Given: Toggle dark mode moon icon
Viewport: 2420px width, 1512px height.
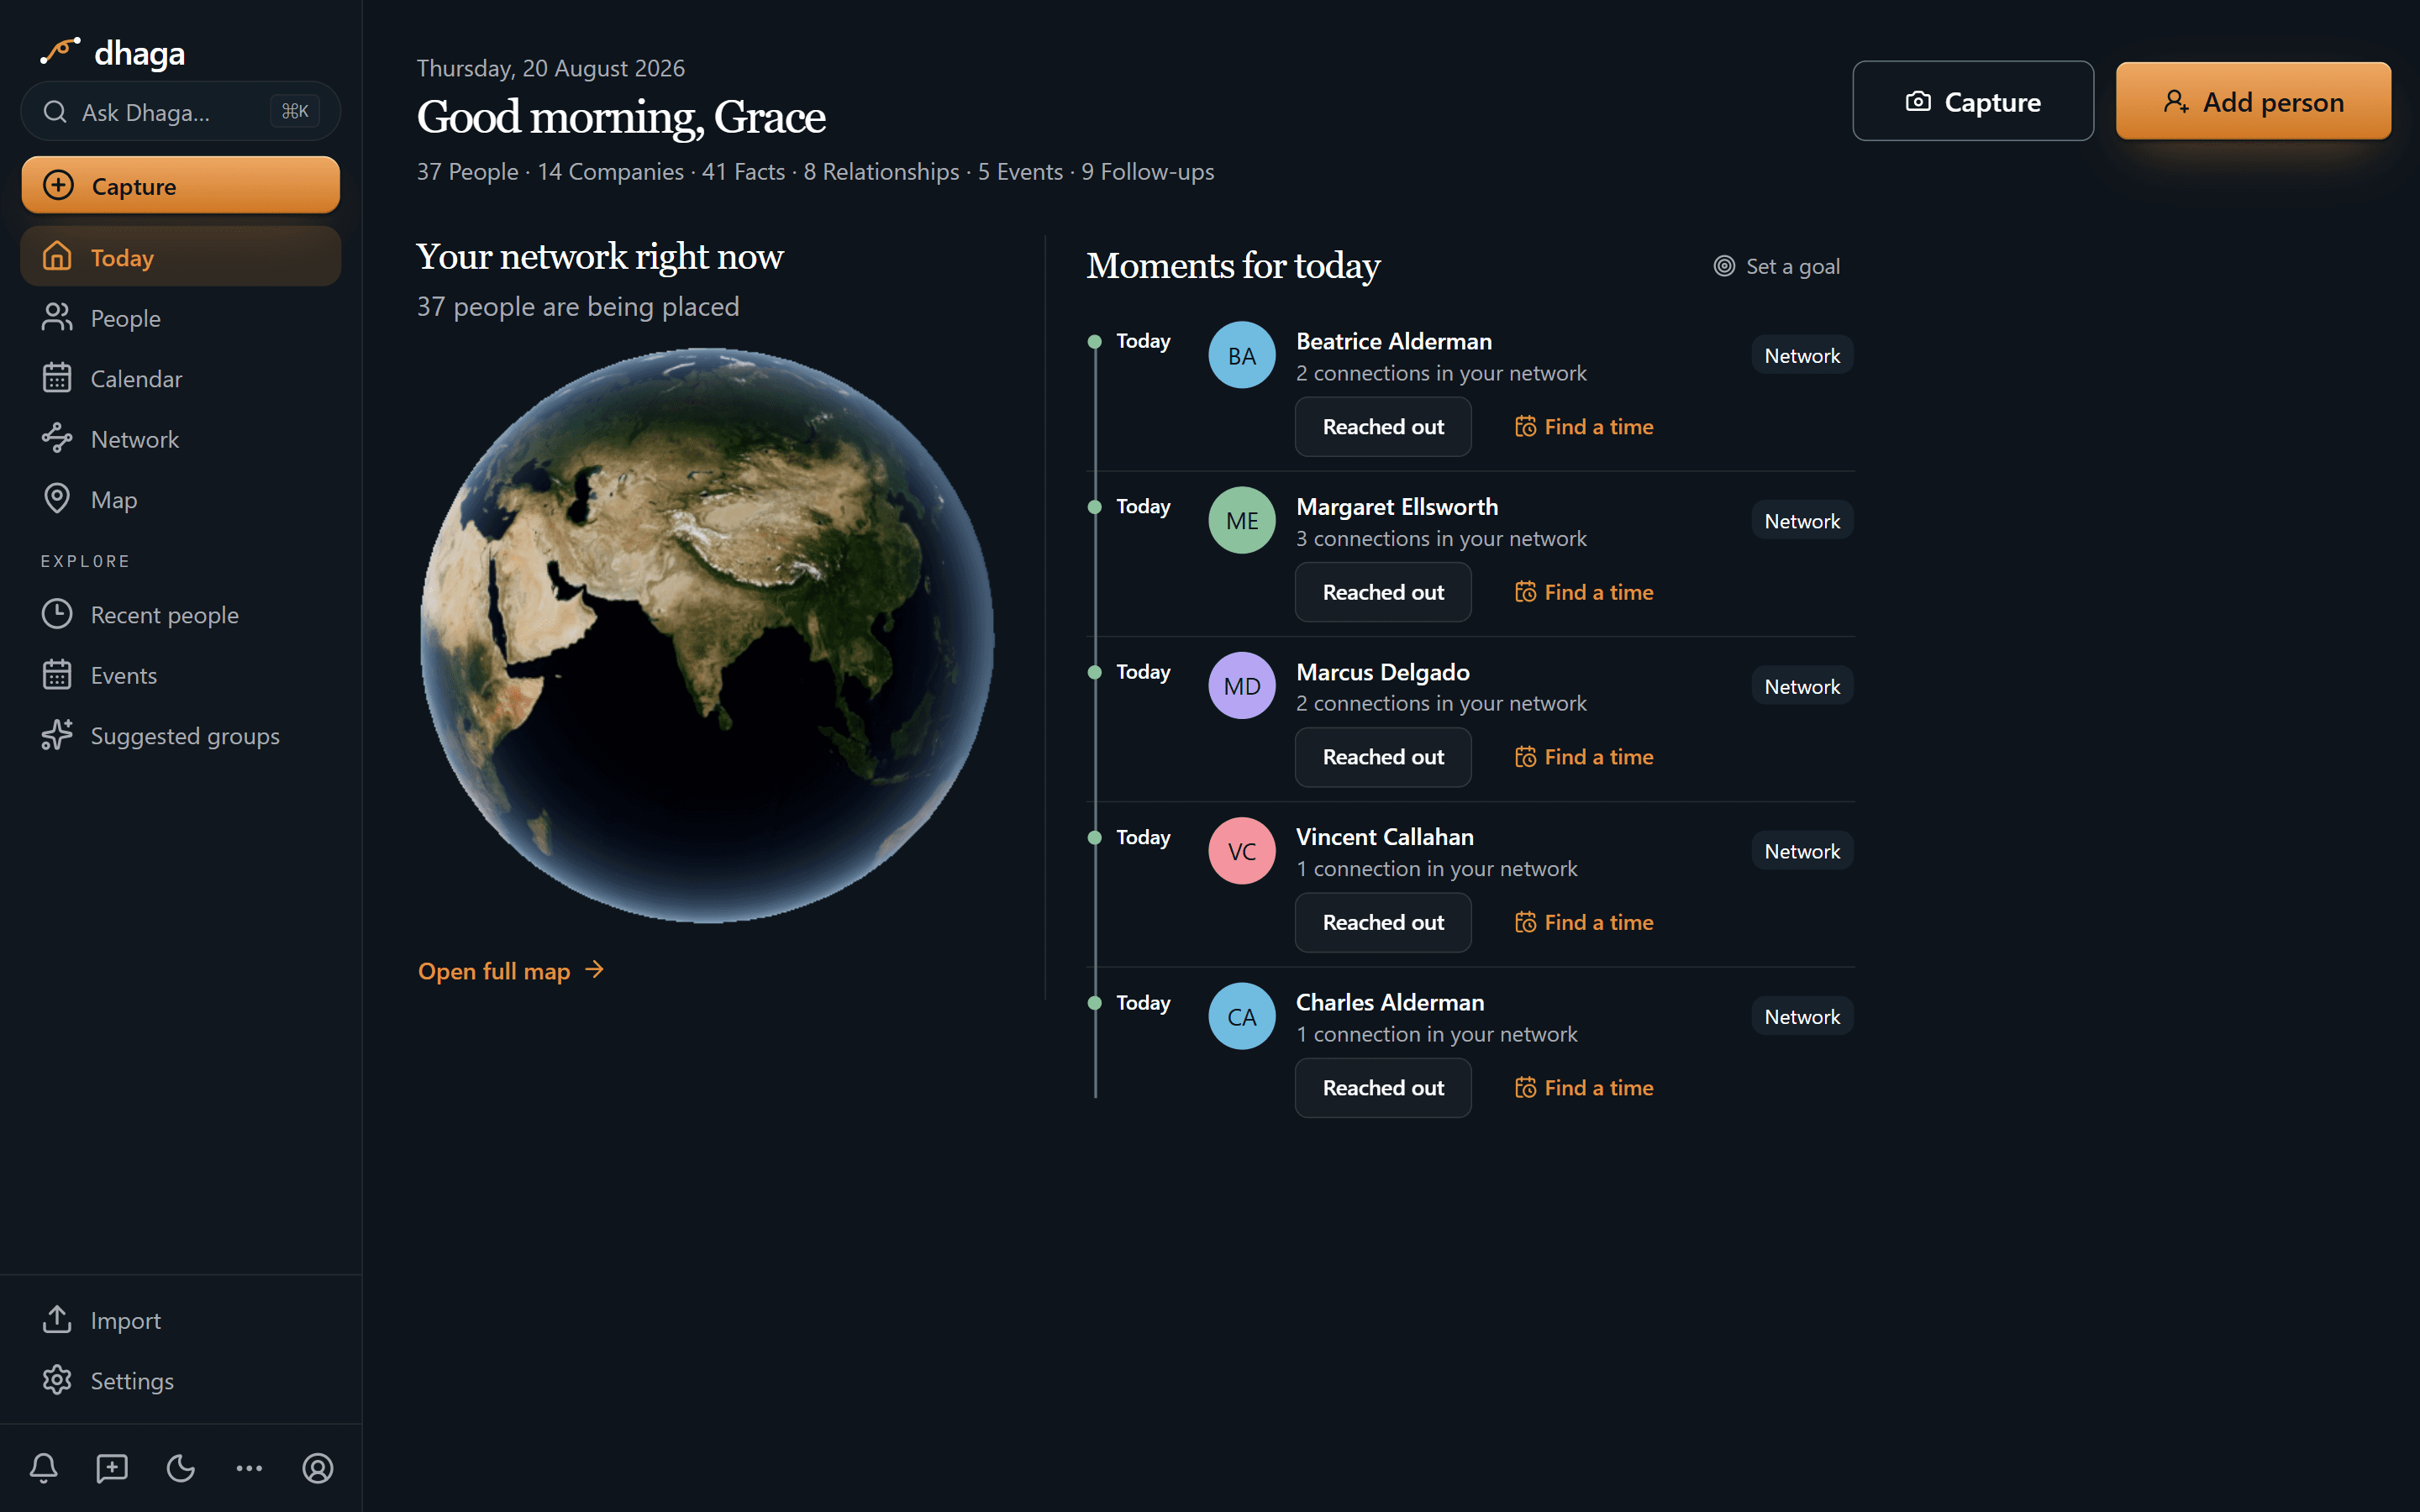Looking at the screenshot, I should tap(181, 1468).
